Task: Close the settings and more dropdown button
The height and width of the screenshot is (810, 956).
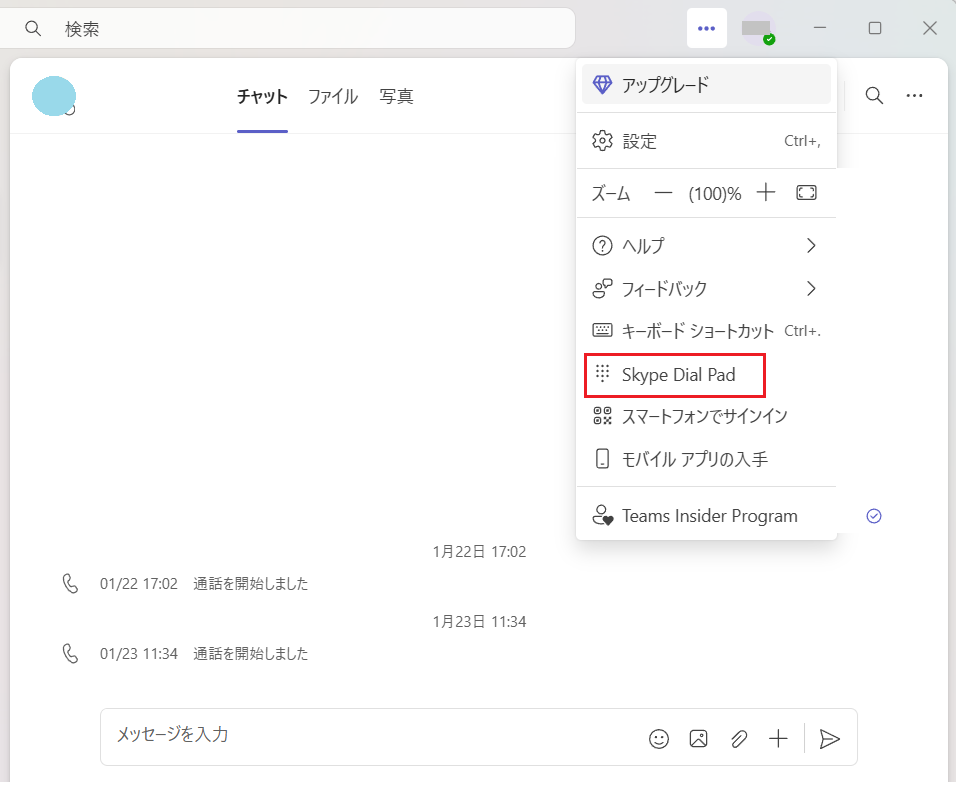Action: tap(707, 29)
